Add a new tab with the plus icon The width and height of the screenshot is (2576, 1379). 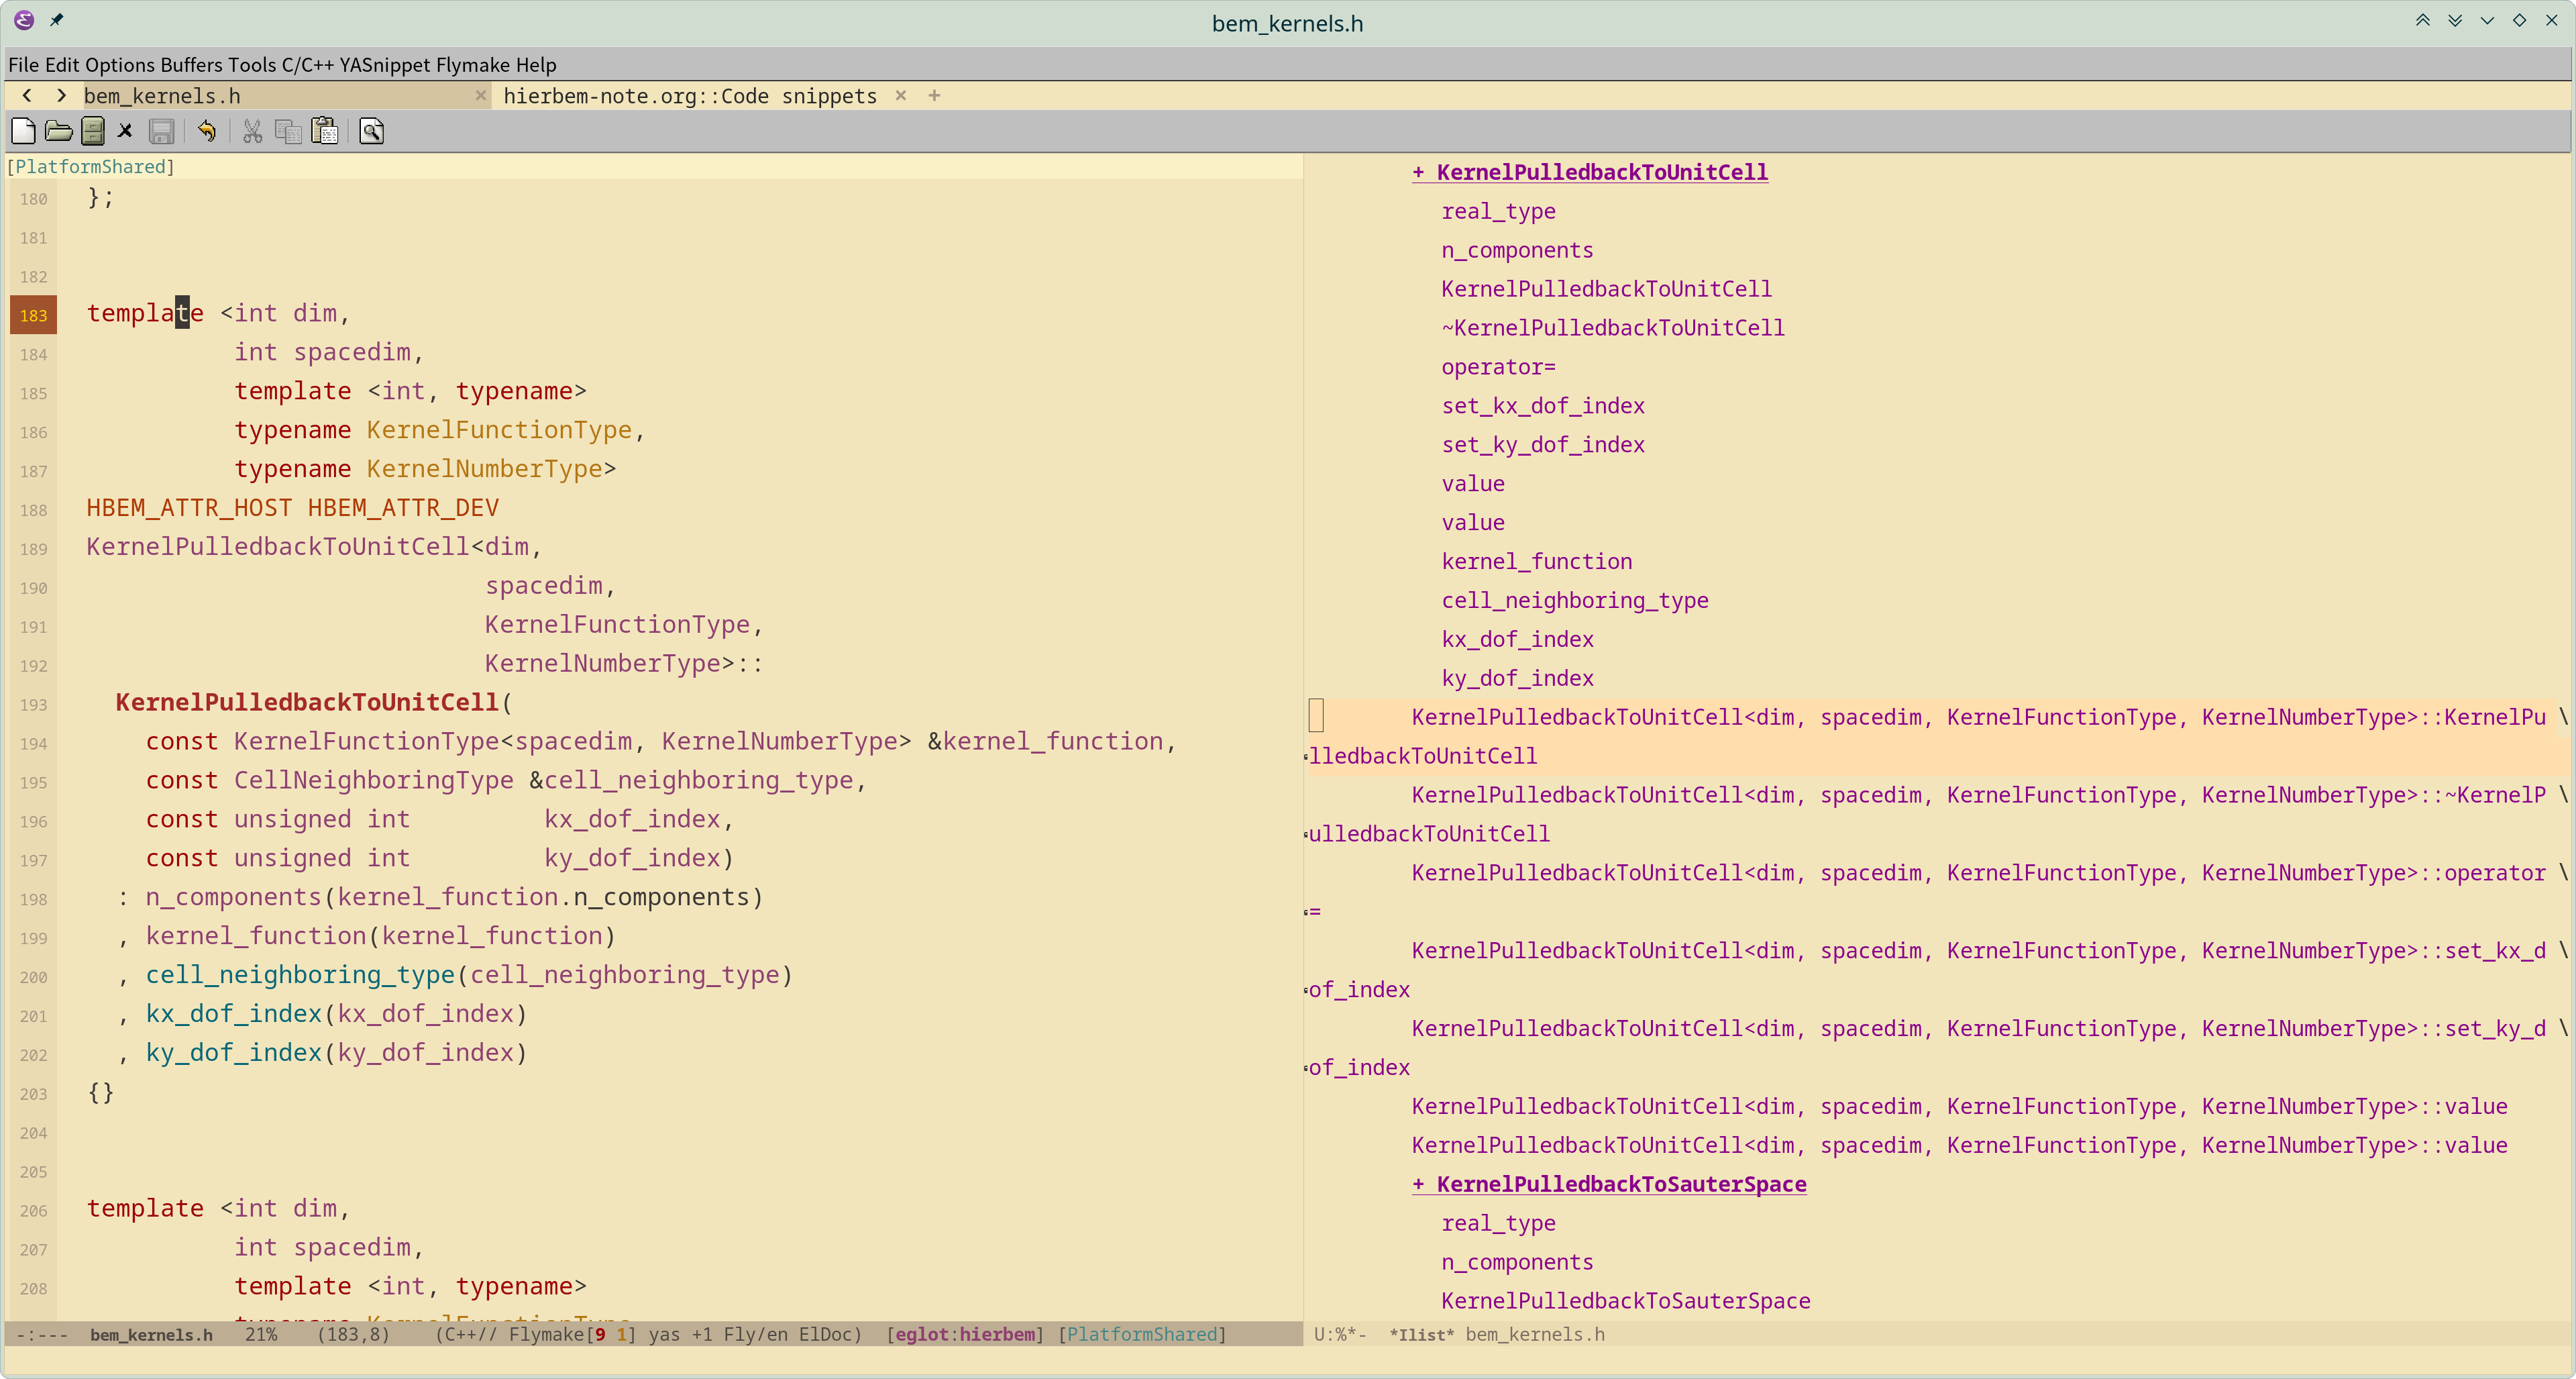[x=934, y=96]
